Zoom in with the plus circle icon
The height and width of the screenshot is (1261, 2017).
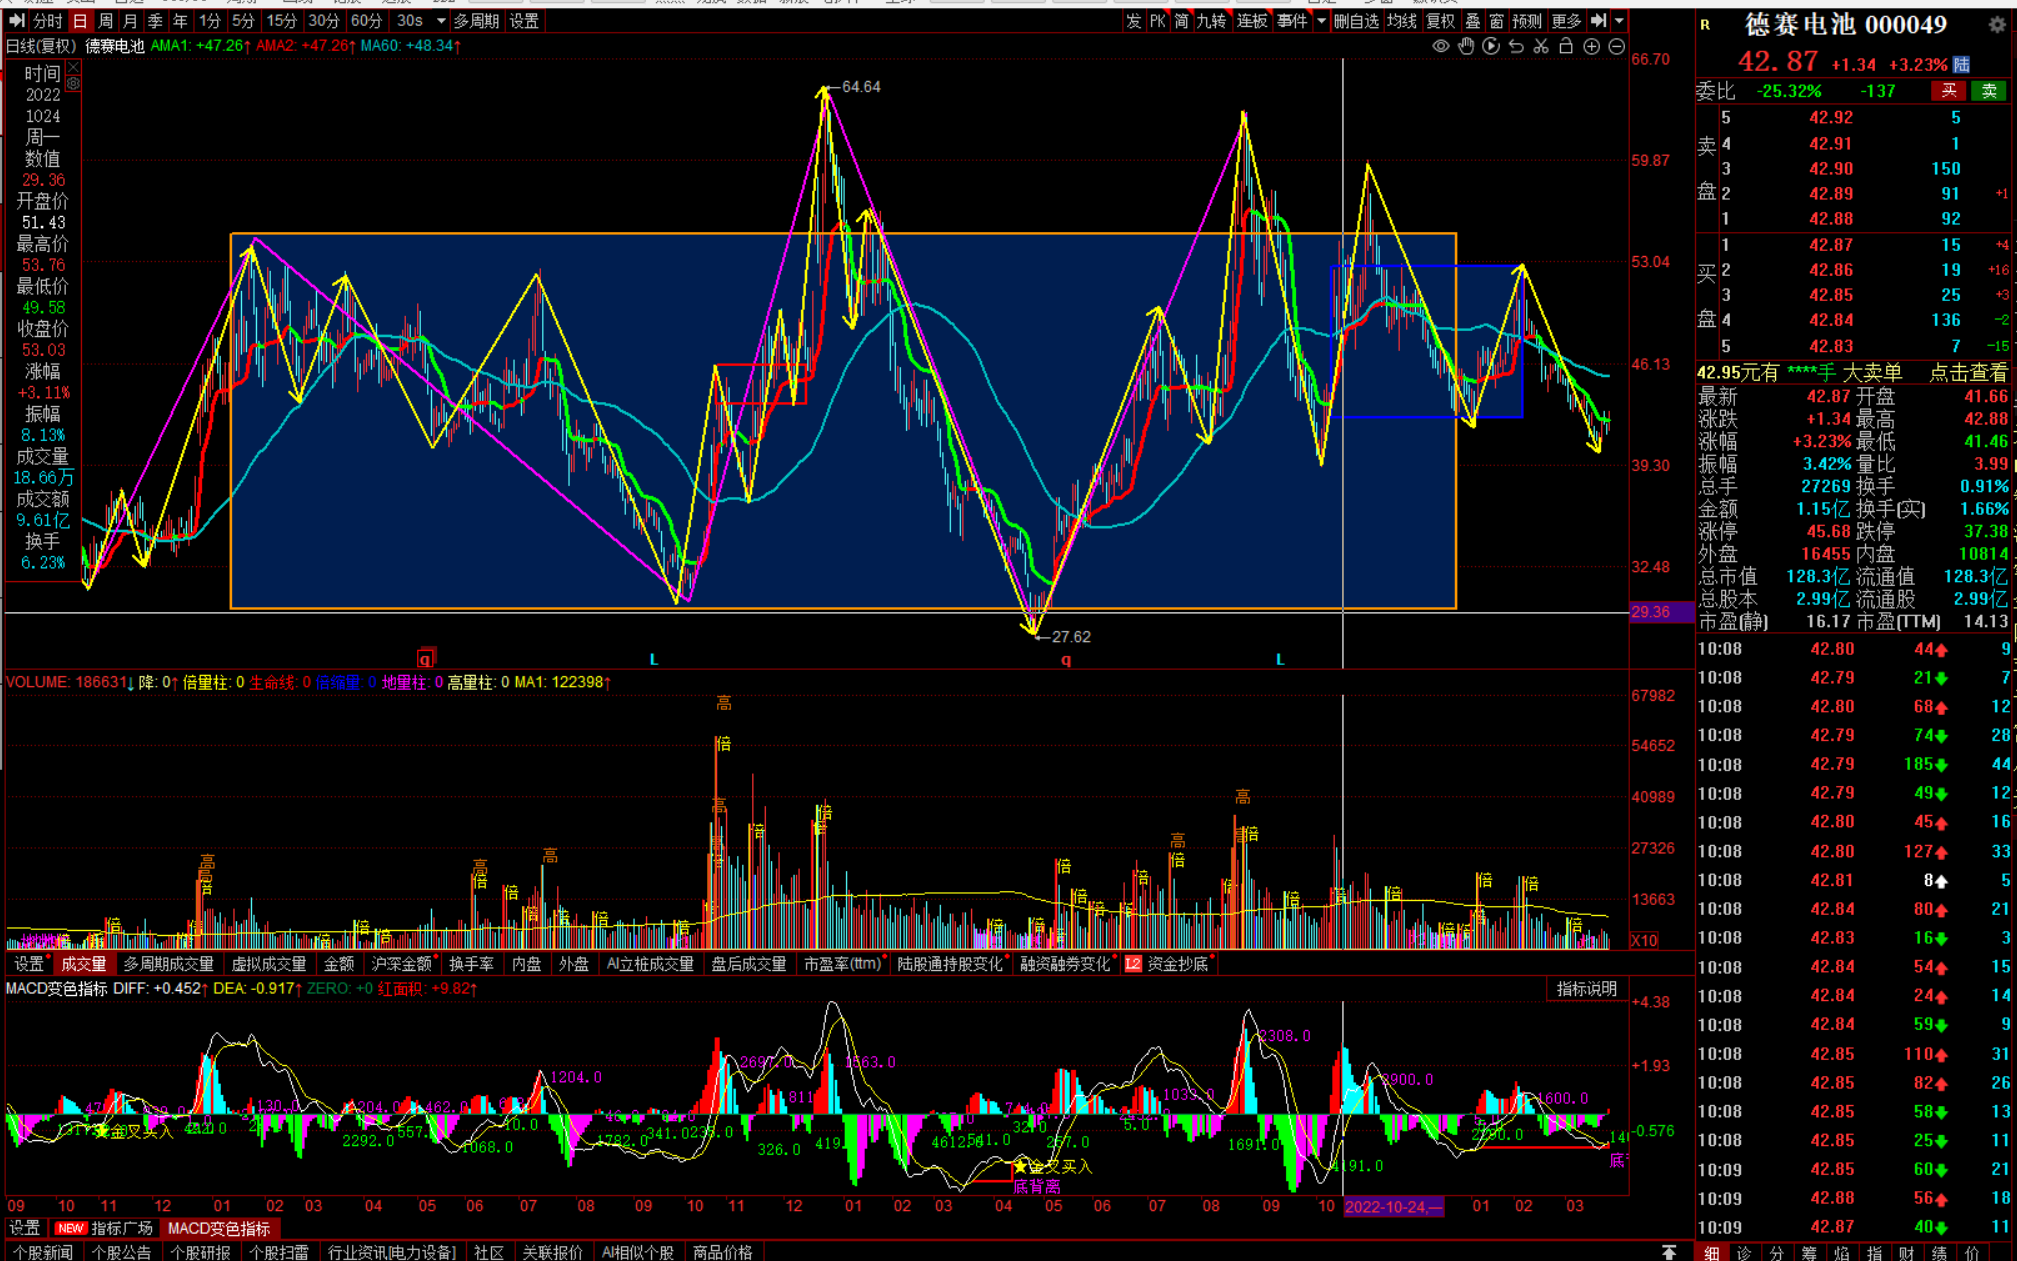1592,46
